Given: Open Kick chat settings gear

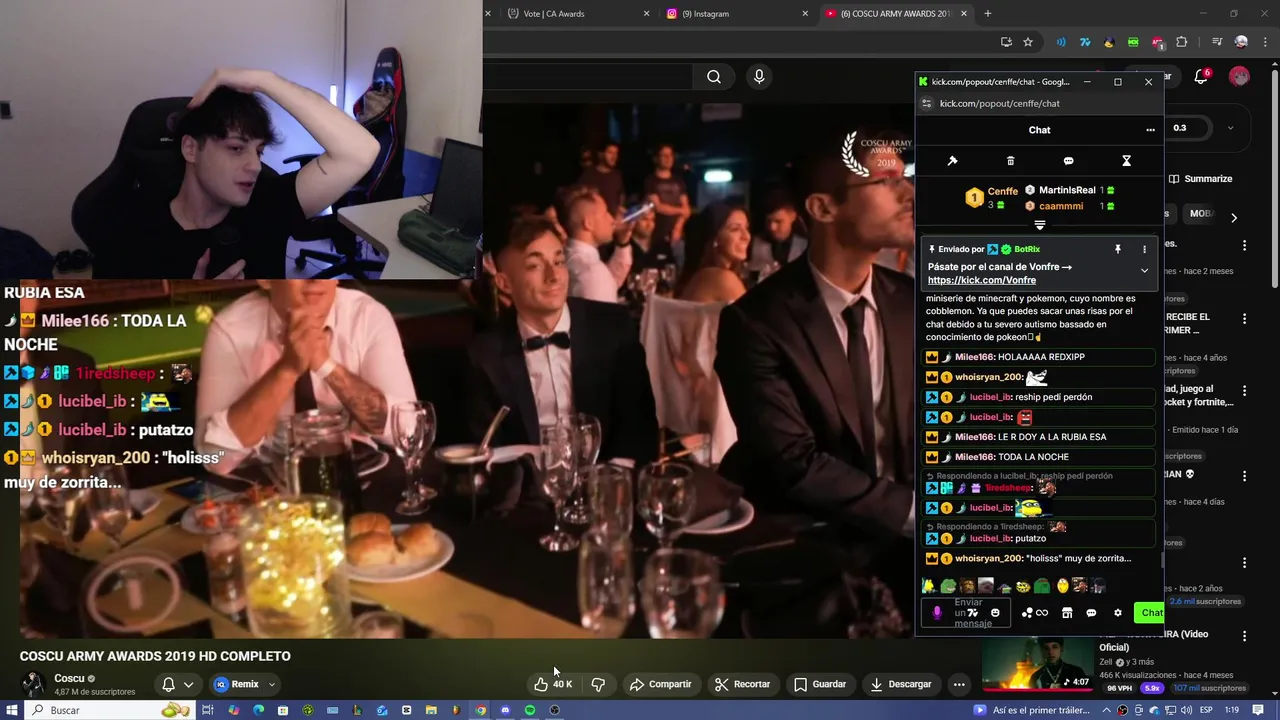Looking at the screenshot, I should [x=1117, y=613].
